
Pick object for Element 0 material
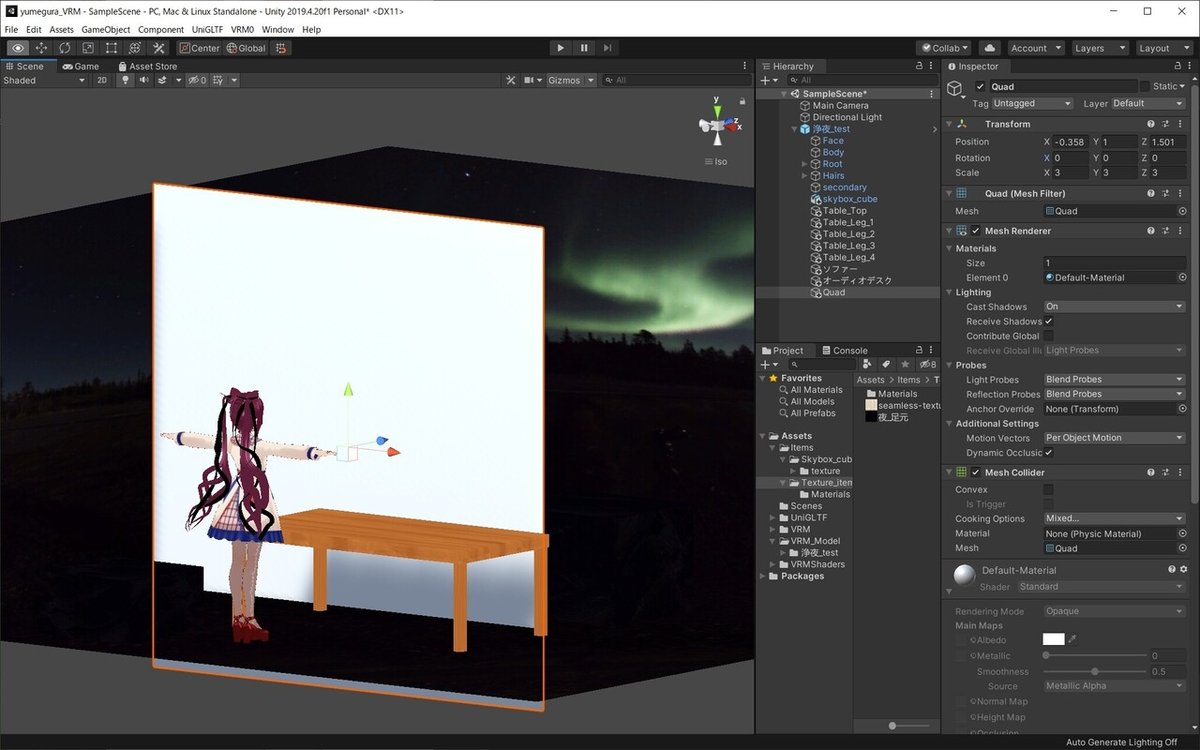pyautogui.click(x=1182, y=278)
